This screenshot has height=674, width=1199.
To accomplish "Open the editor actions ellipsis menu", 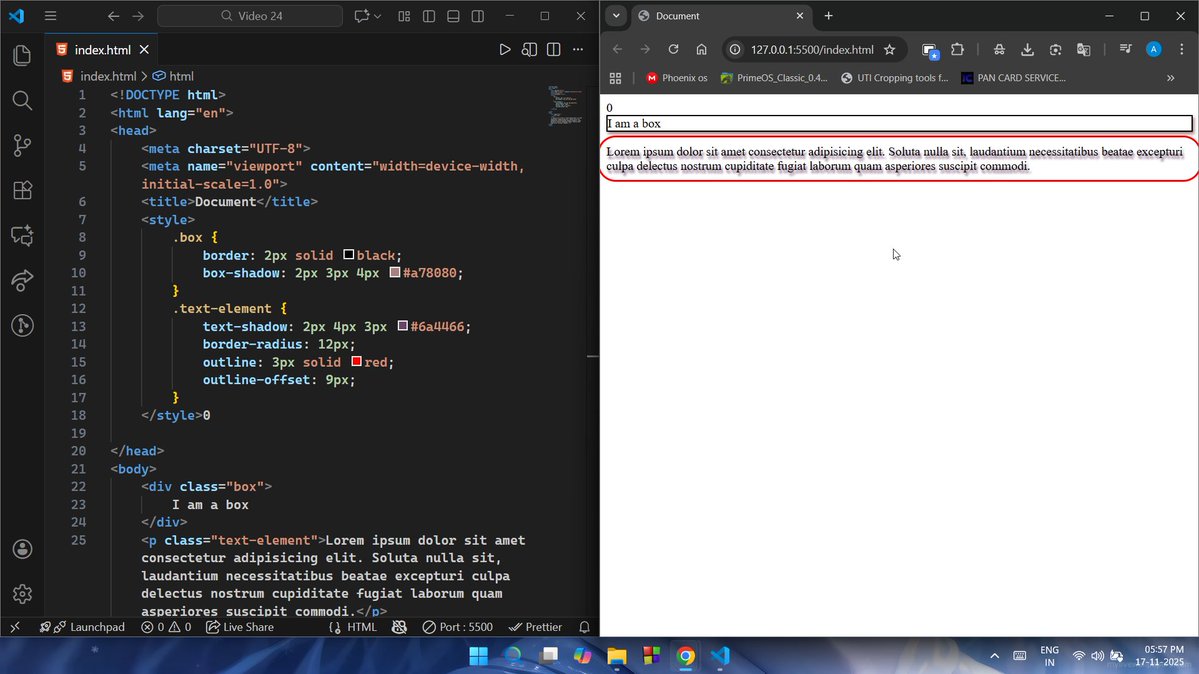I will point(578,49).
